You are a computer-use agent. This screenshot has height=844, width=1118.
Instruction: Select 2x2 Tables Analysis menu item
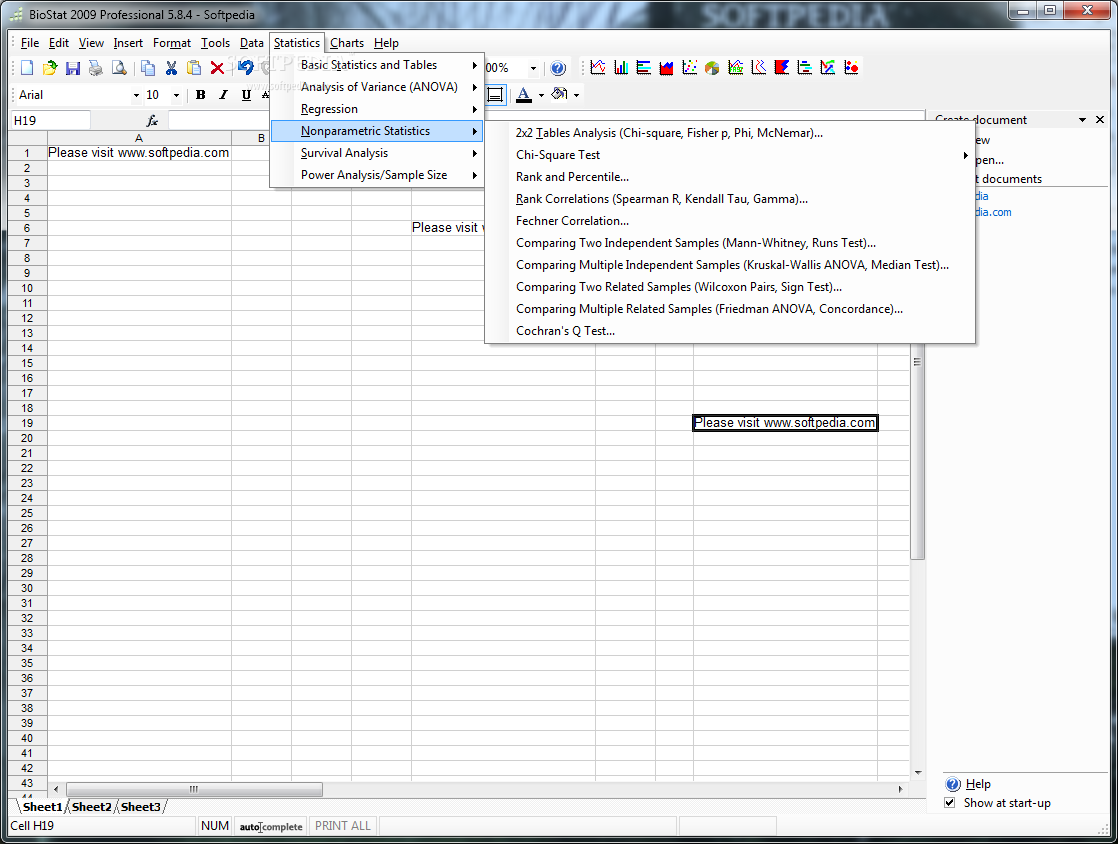pos(730,133)
